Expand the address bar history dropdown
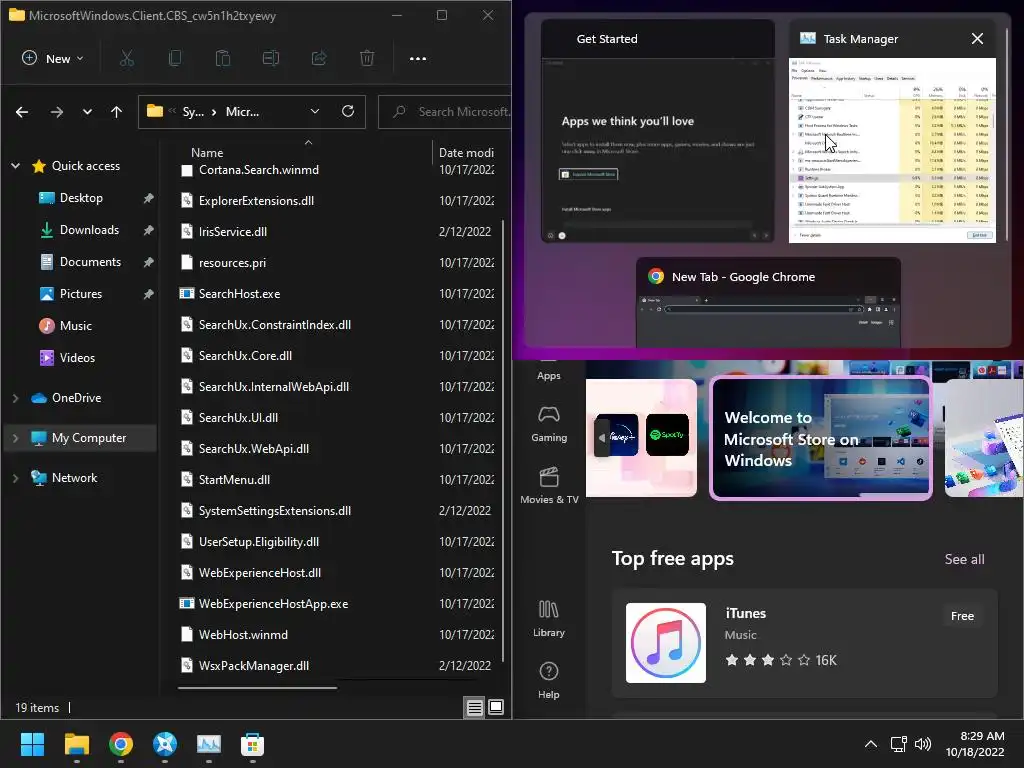This screenshot has width=1024, height=768. (x=315, y=112)
